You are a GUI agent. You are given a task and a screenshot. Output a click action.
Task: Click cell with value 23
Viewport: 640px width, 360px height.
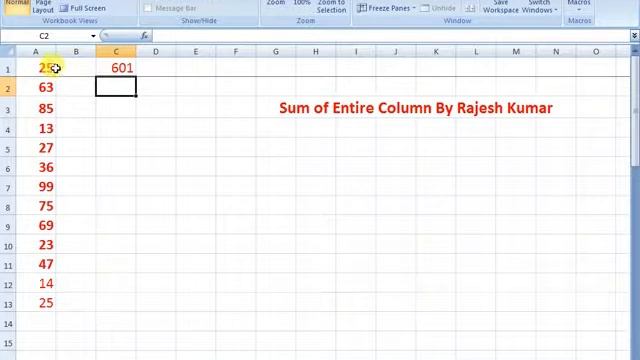click(x=36, y=245)
